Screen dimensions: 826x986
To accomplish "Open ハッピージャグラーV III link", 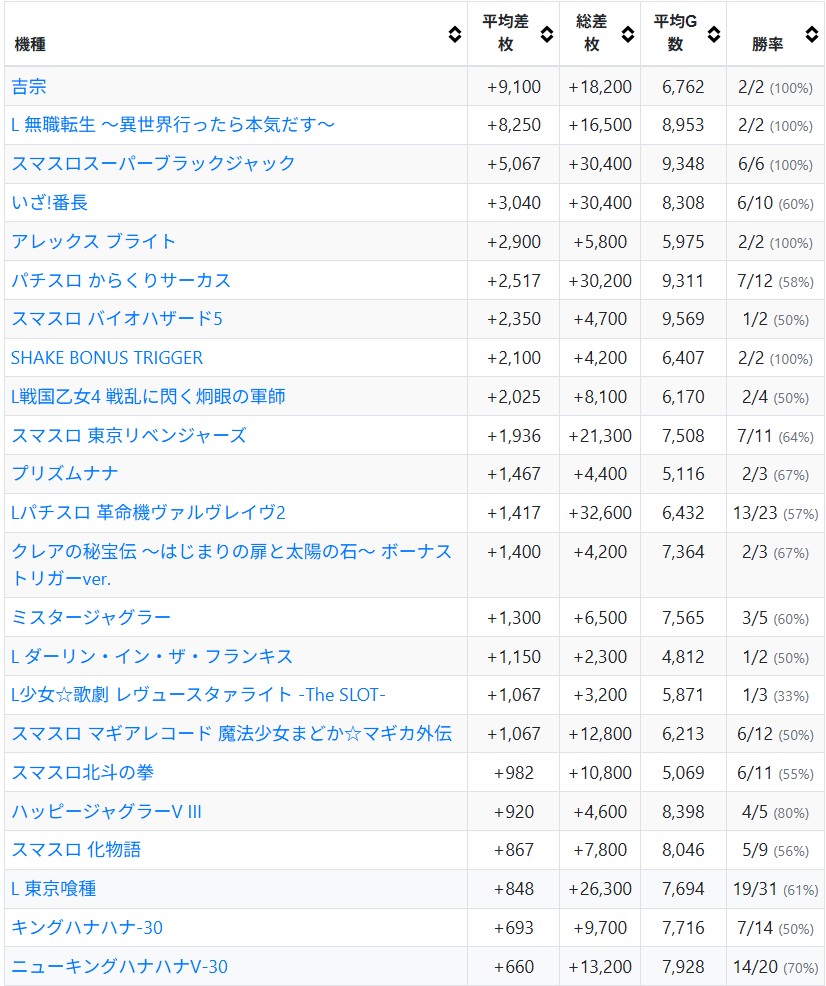I will click(106, 812).
